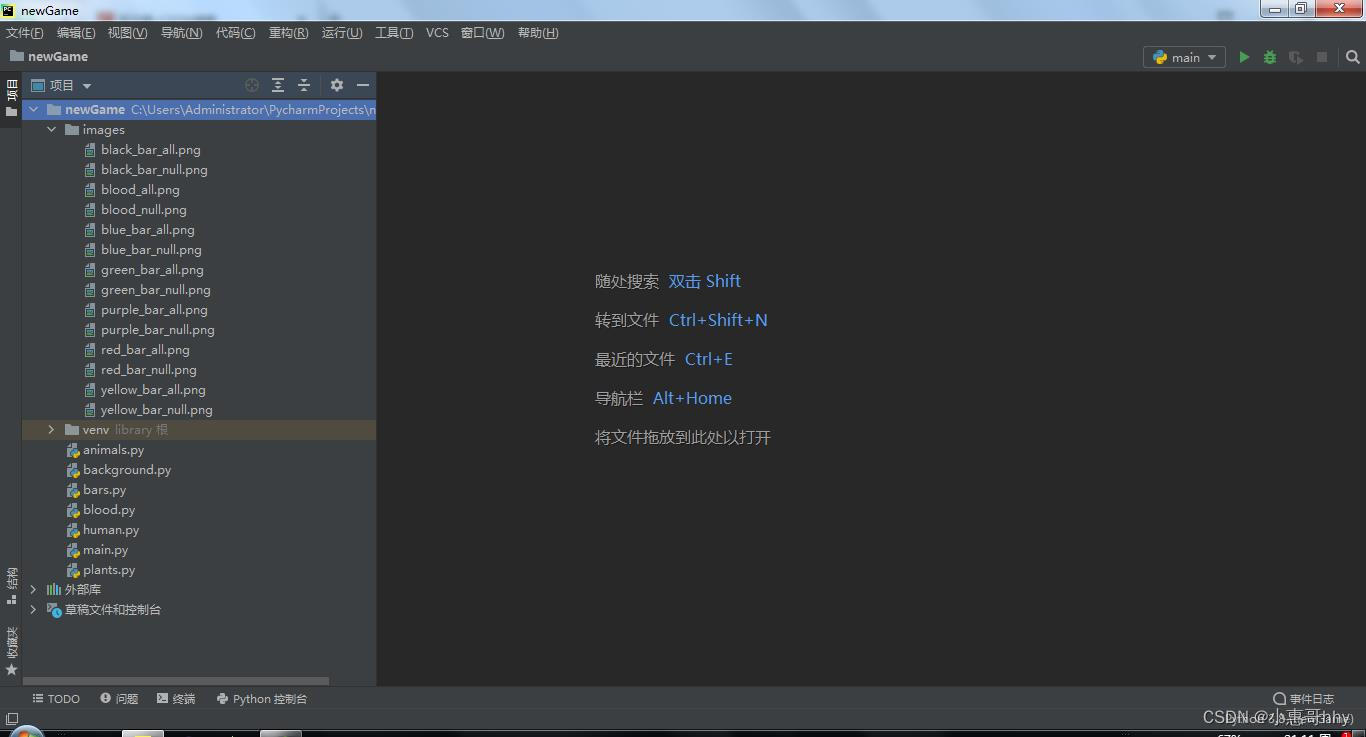Open the Navigate (导航) menu
The height and width of the screenshot is (737, 1366).
182,33
